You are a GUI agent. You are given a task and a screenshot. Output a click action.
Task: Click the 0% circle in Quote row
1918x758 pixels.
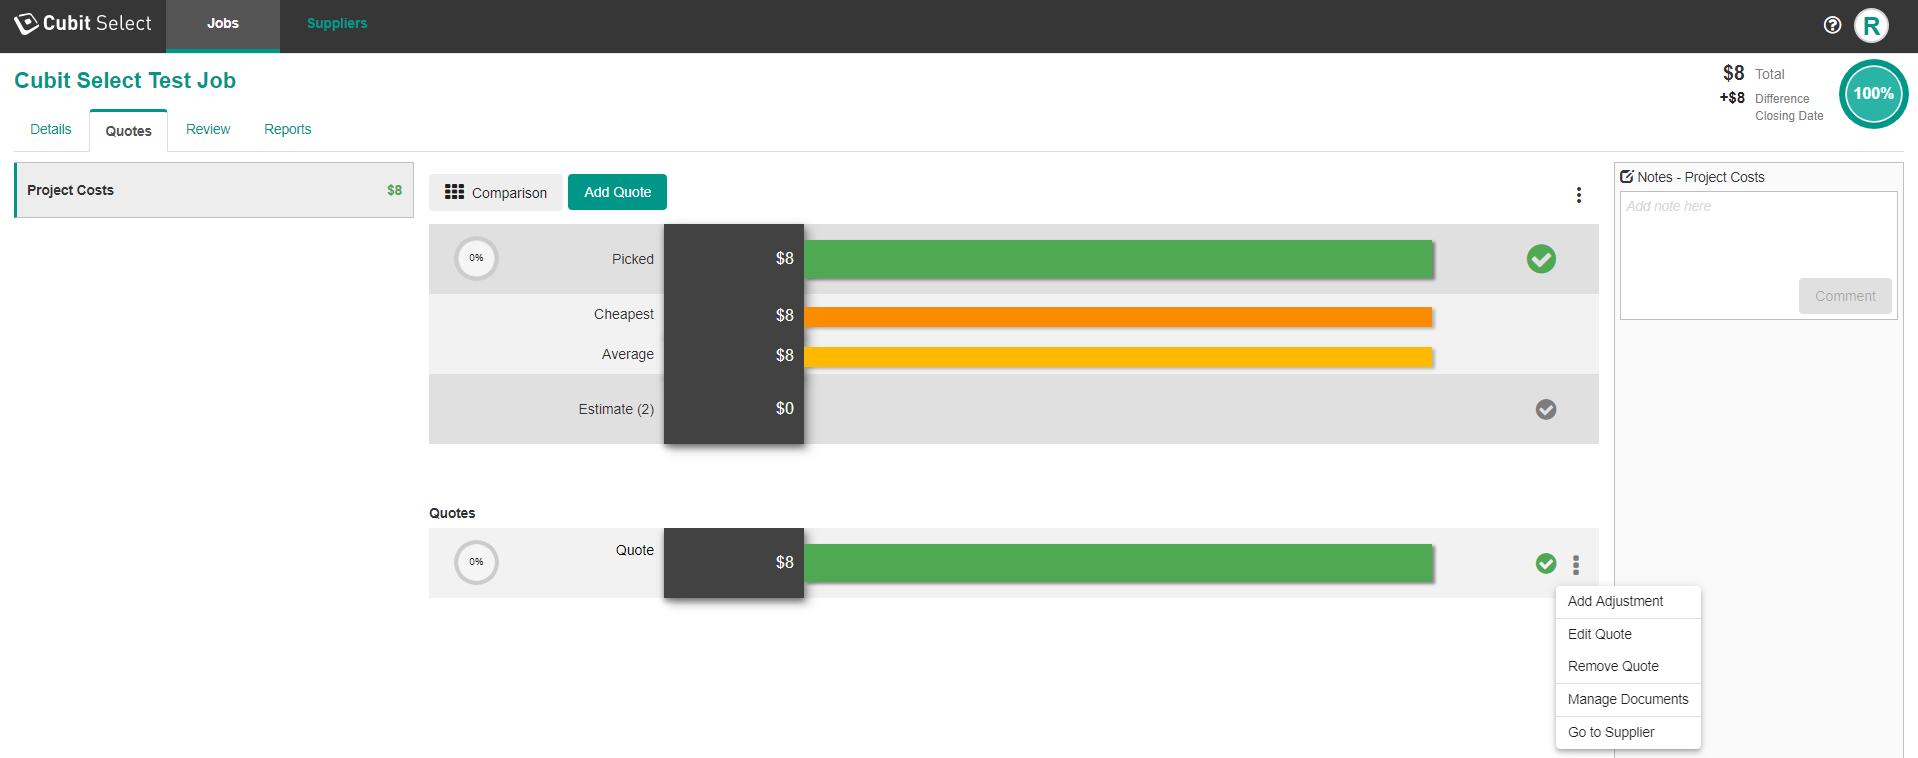[476, 562]
